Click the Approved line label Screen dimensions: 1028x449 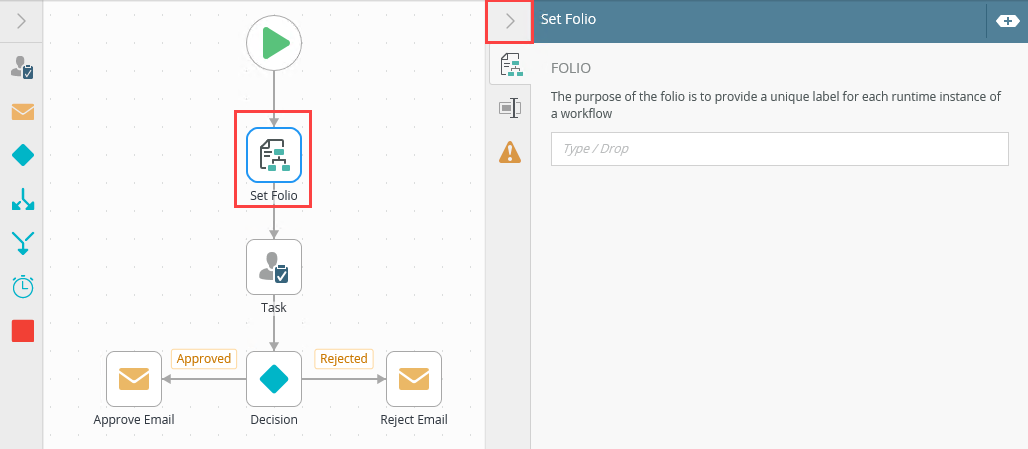tap(204, 359)
